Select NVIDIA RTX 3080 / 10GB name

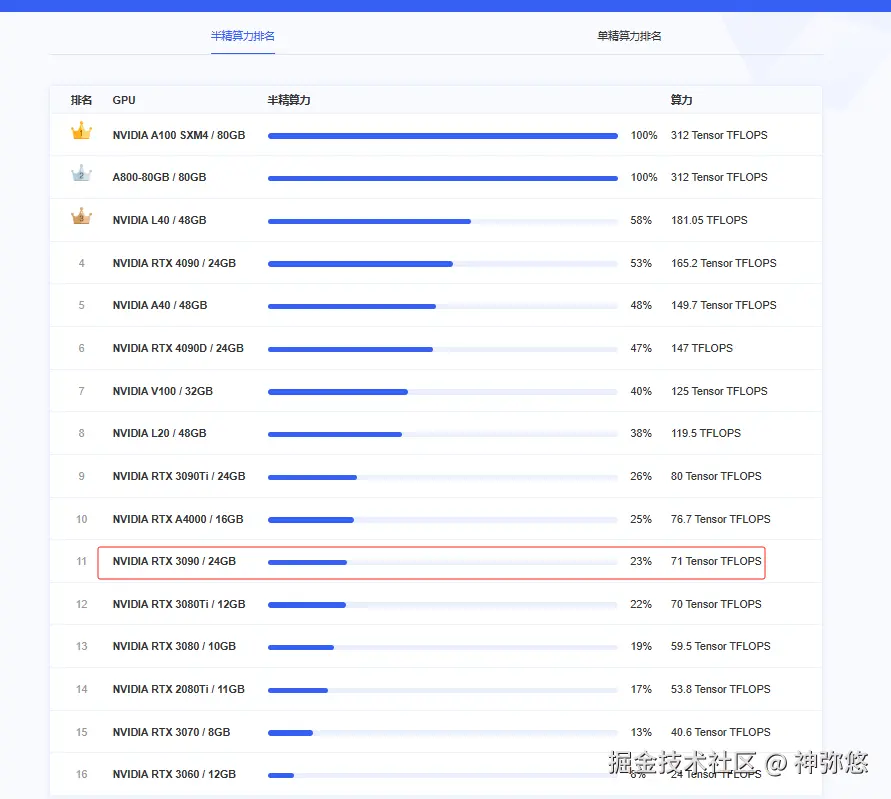174,646
